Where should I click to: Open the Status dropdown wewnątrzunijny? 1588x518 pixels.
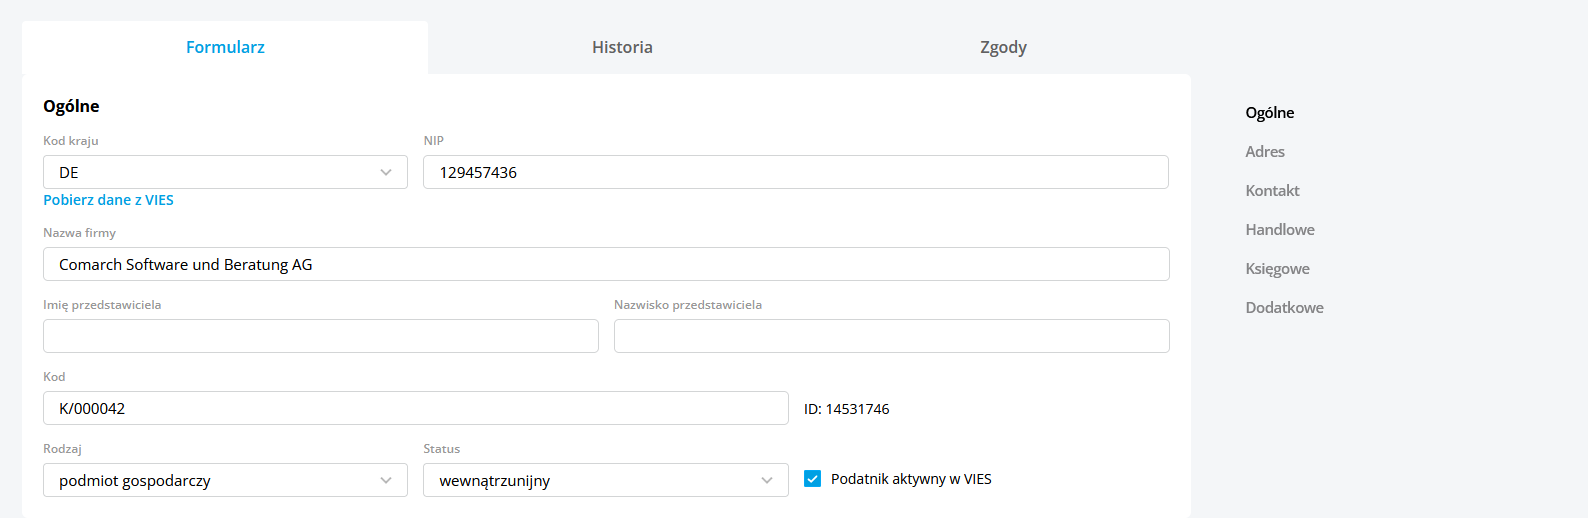click(606, 480)
